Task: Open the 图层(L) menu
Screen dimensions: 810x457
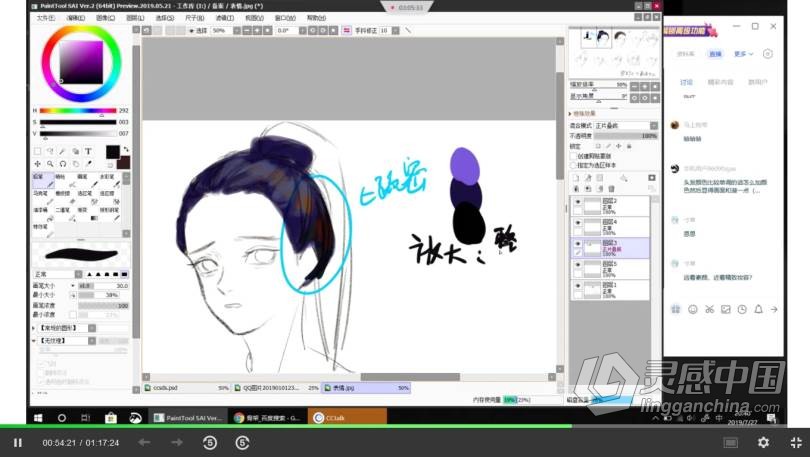Action: (x=135, y=18)
